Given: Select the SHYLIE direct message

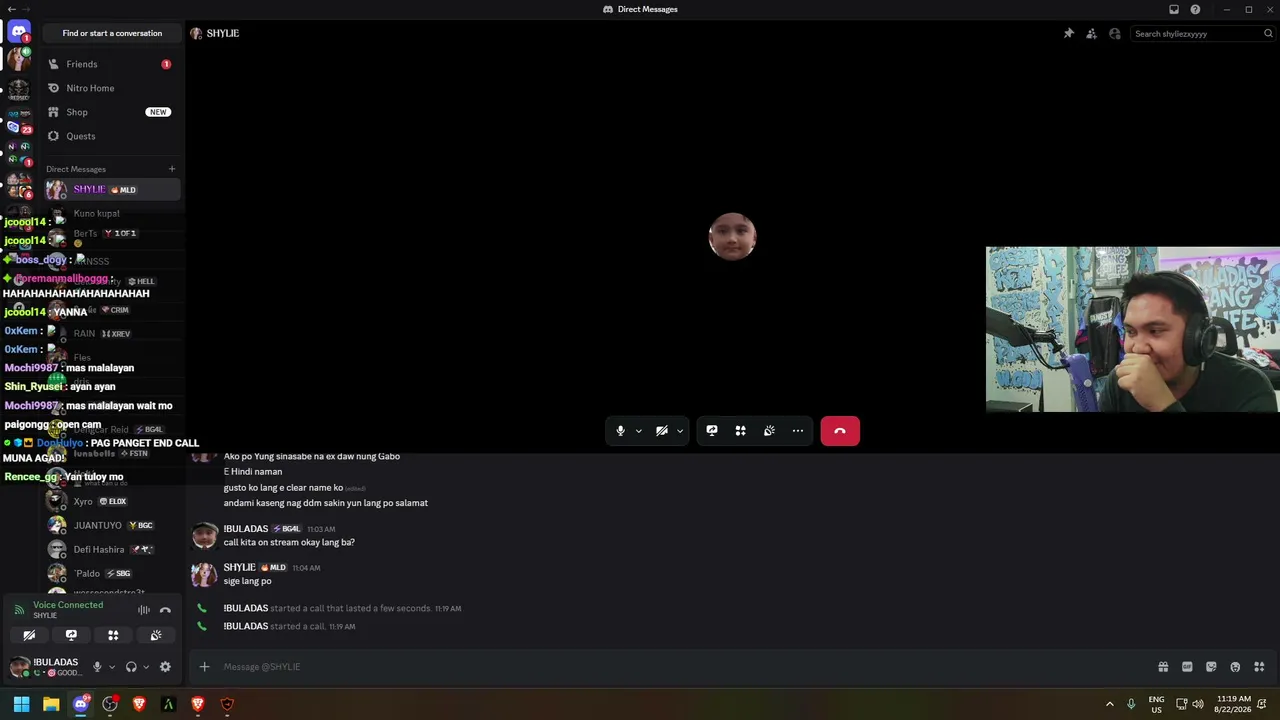Looking at the screenshot, I should pos(112,189).
